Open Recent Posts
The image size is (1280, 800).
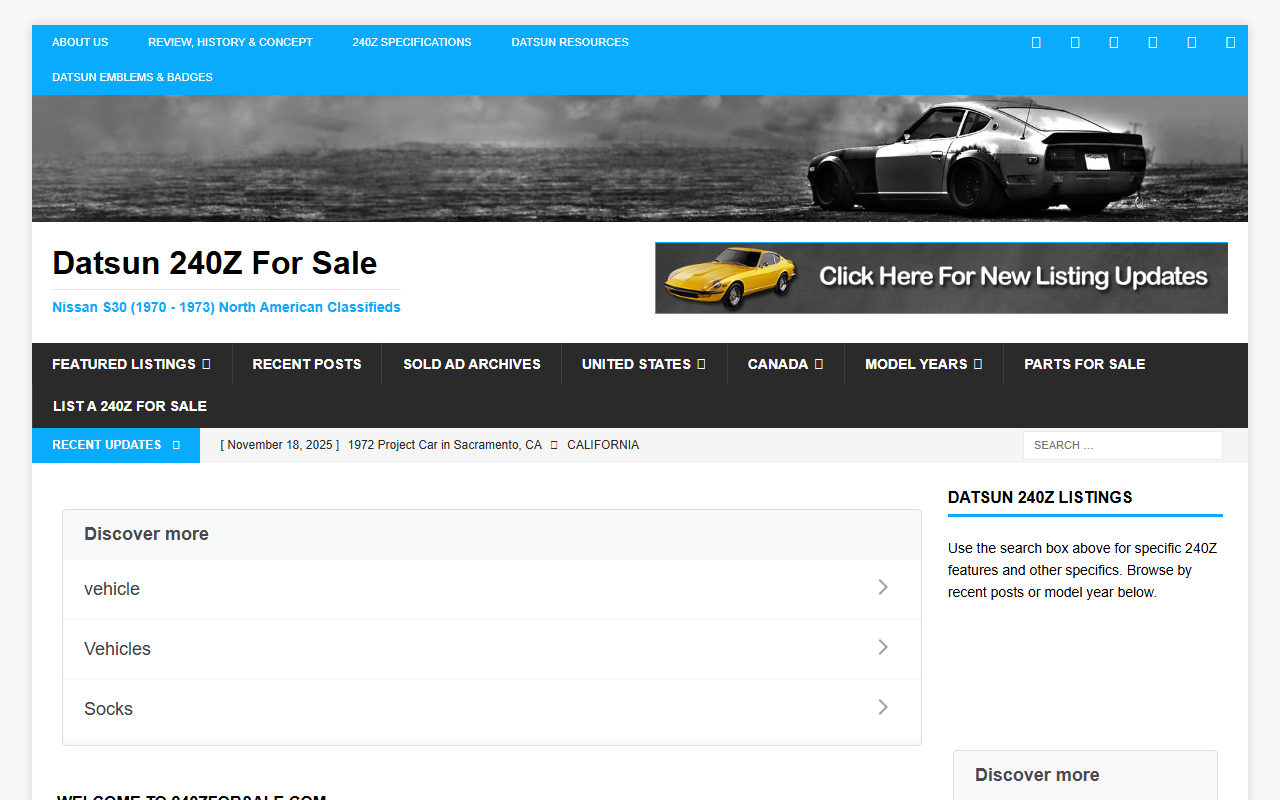coord(307,364)
